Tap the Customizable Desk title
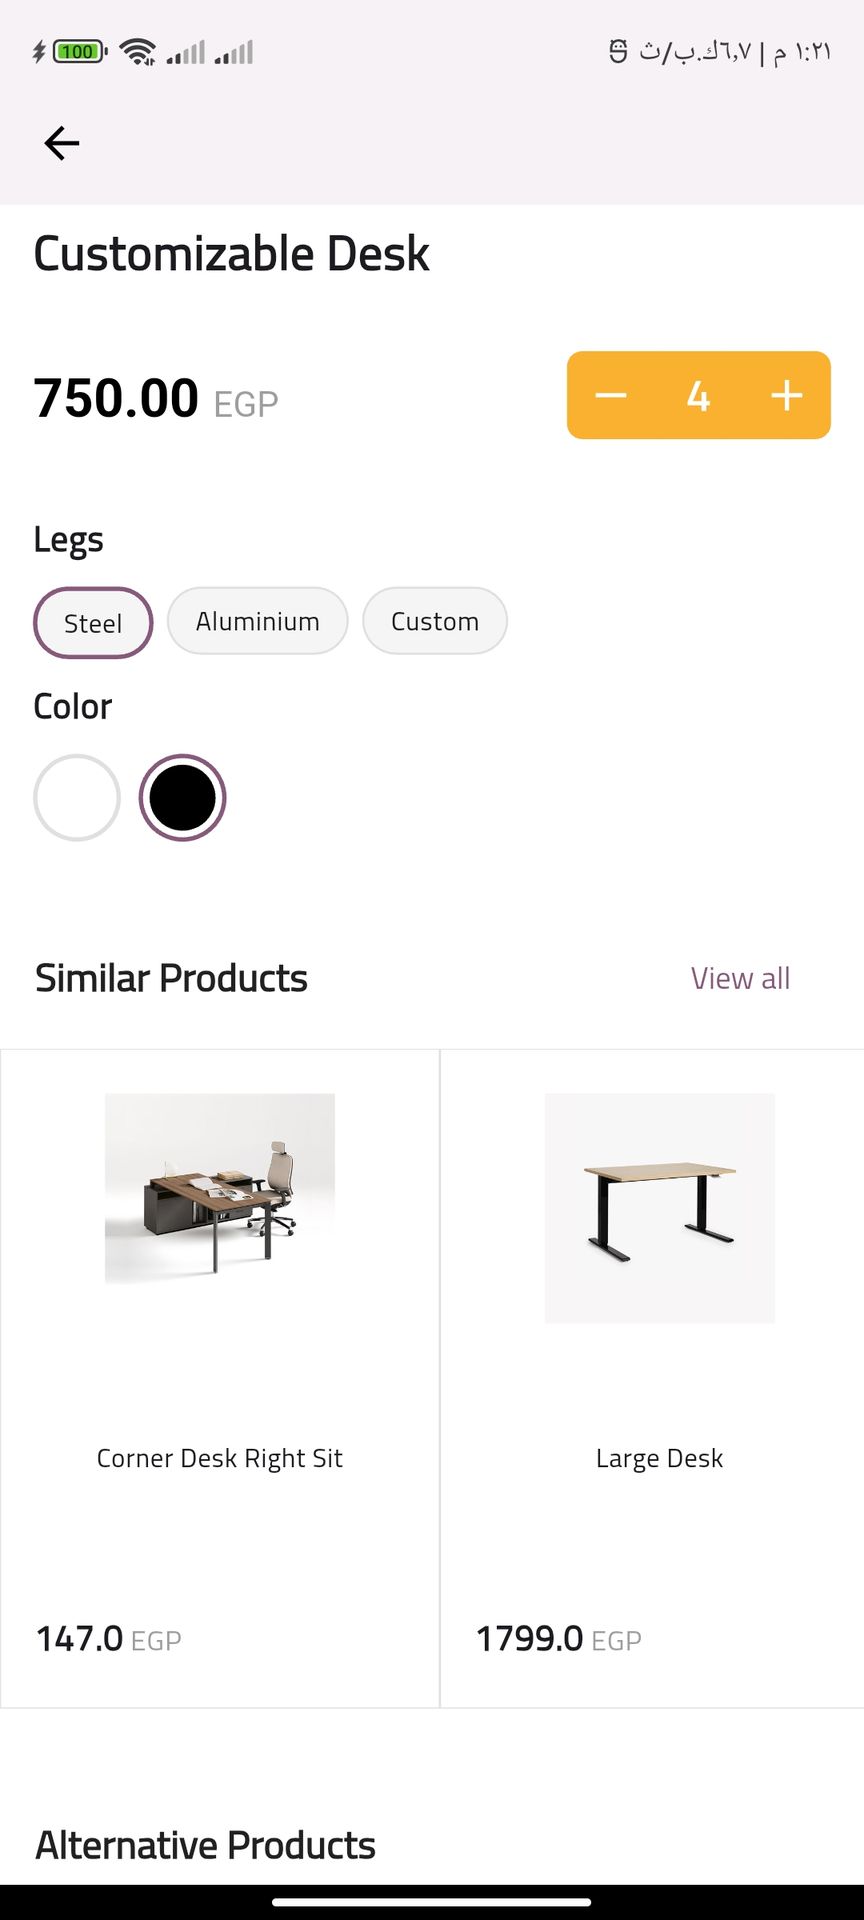 (x=232, y=254)
